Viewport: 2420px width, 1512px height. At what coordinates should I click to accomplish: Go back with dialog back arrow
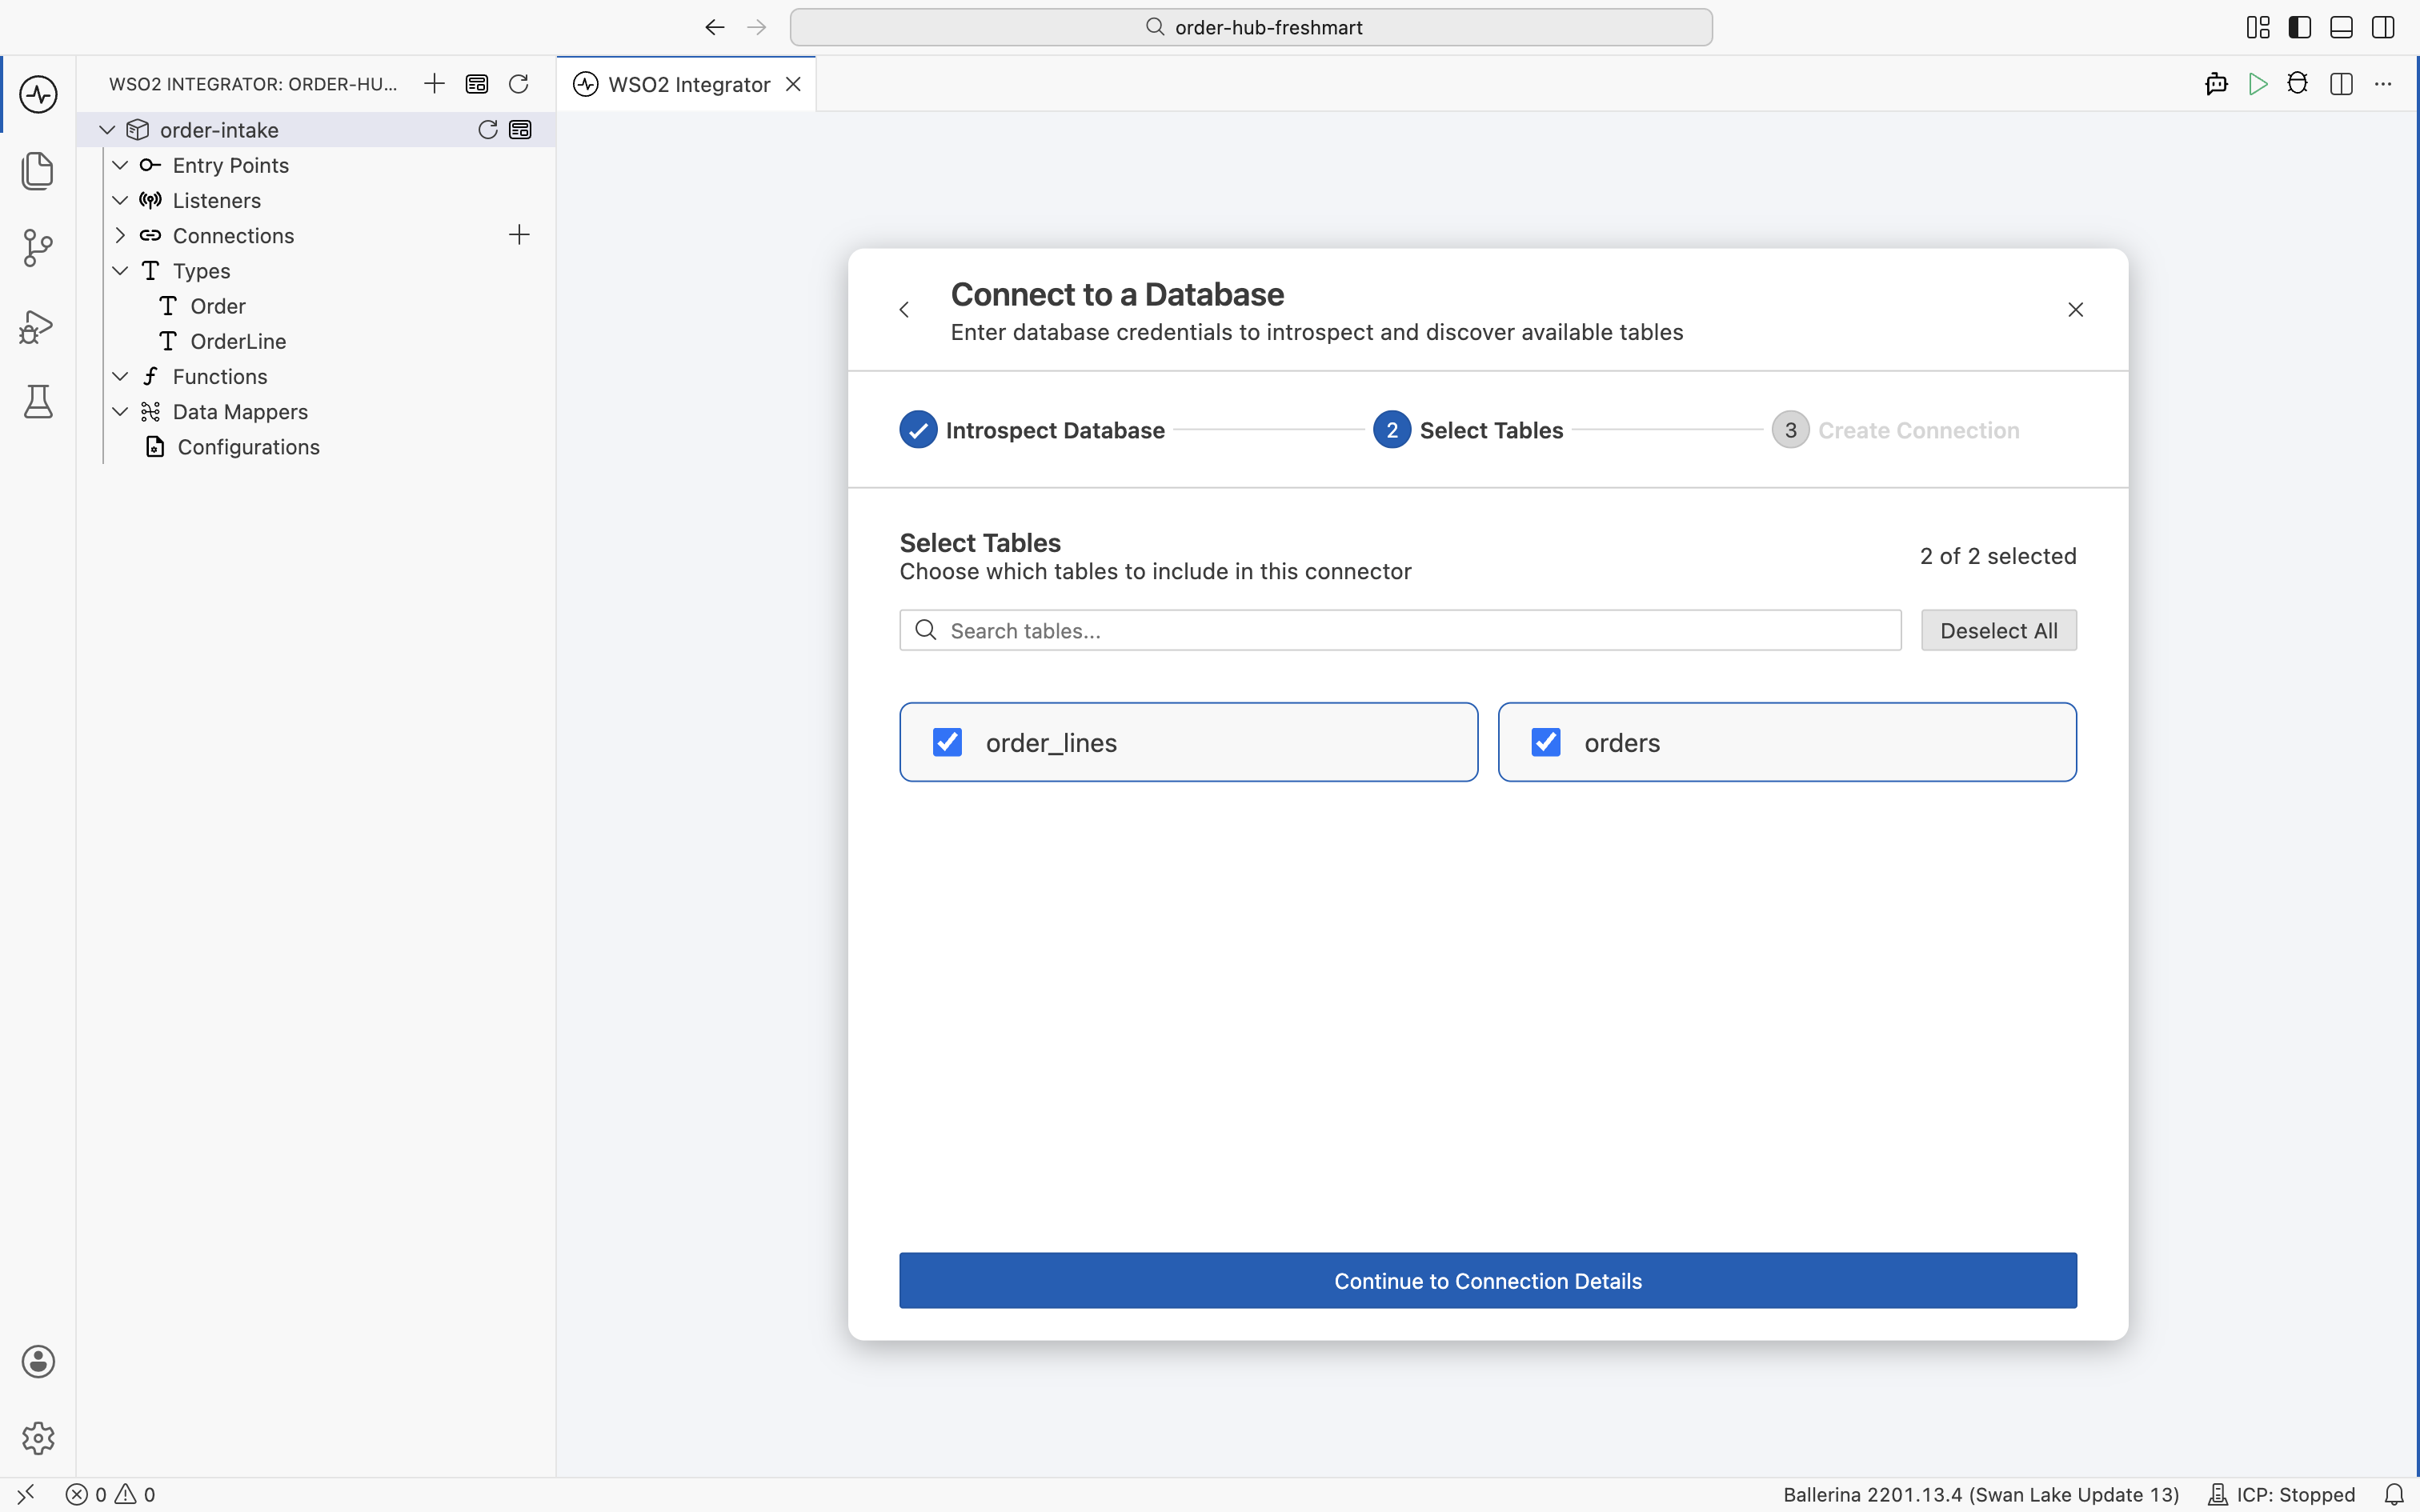click(x=904, y=310)
